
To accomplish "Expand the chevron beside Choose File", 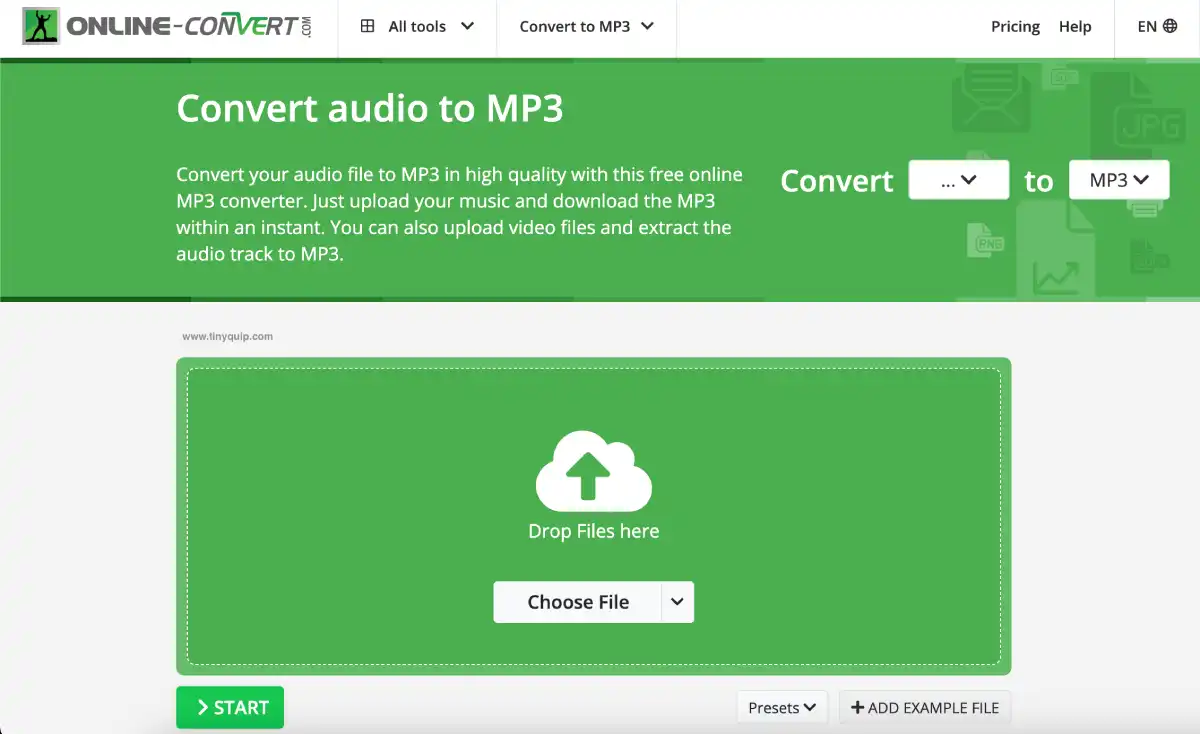I will pyautogui.click(x=677, y=602).
